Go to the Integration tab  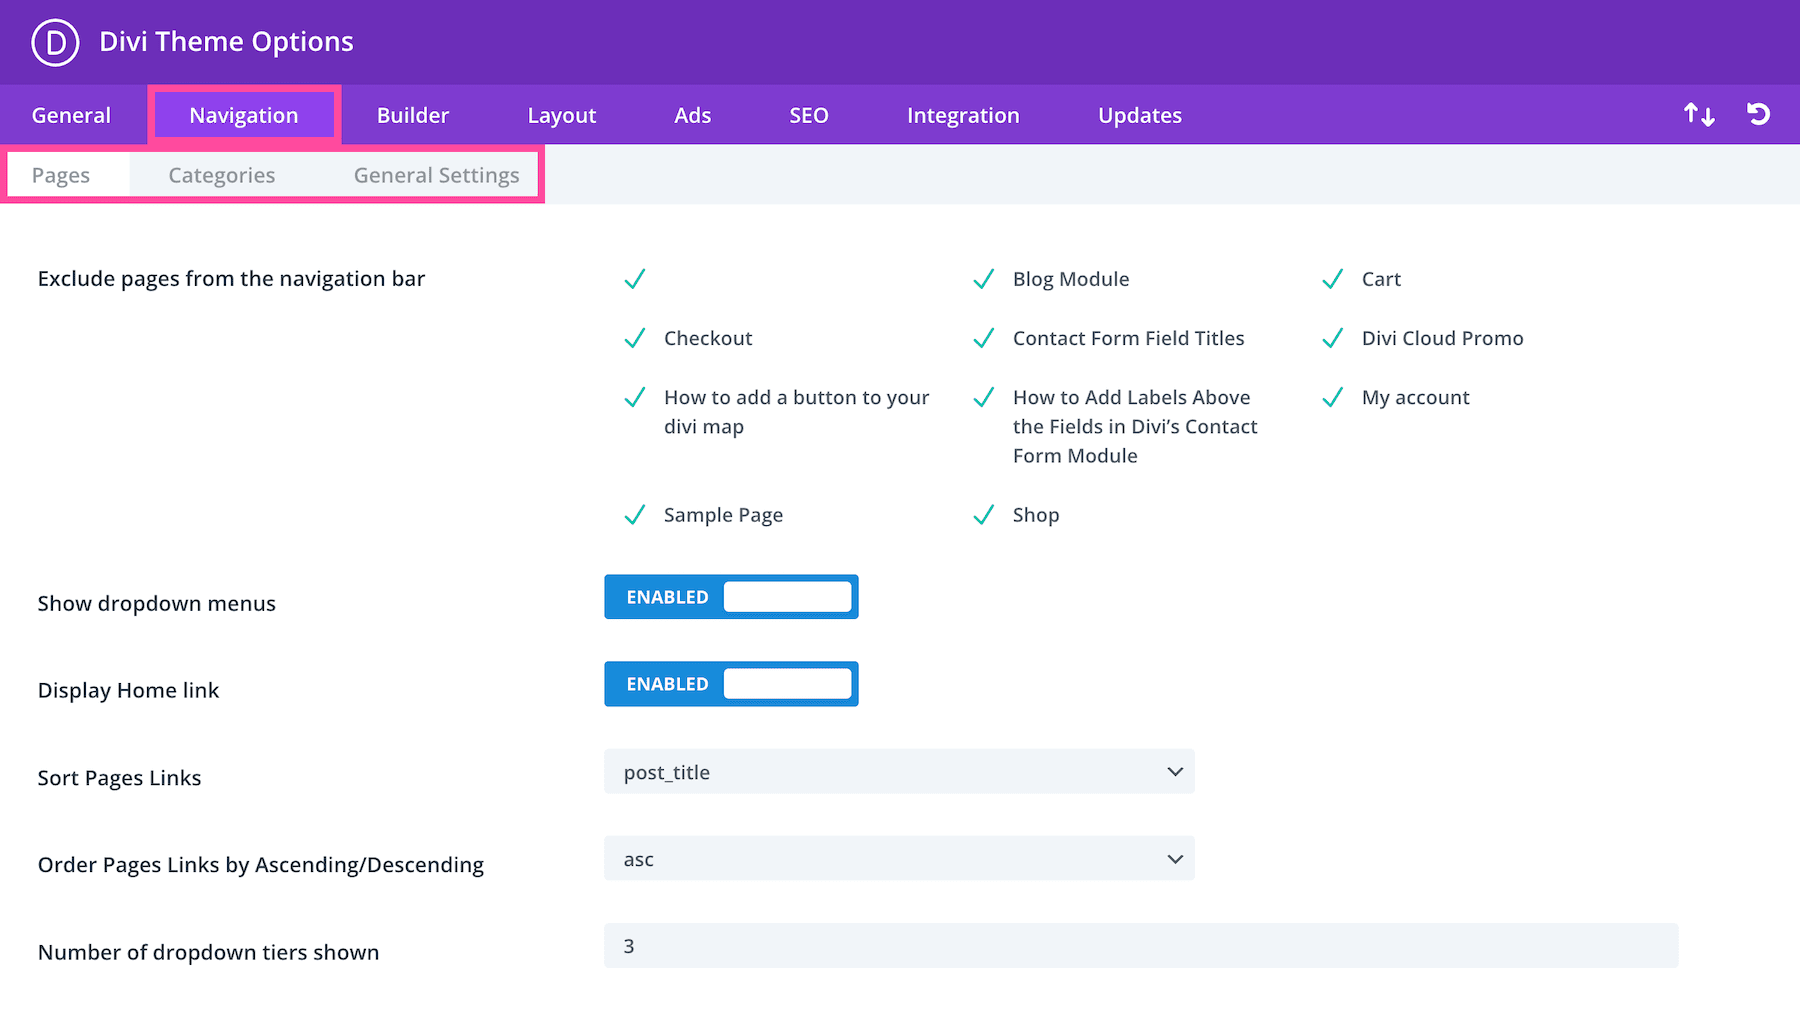tap(962, 116)
